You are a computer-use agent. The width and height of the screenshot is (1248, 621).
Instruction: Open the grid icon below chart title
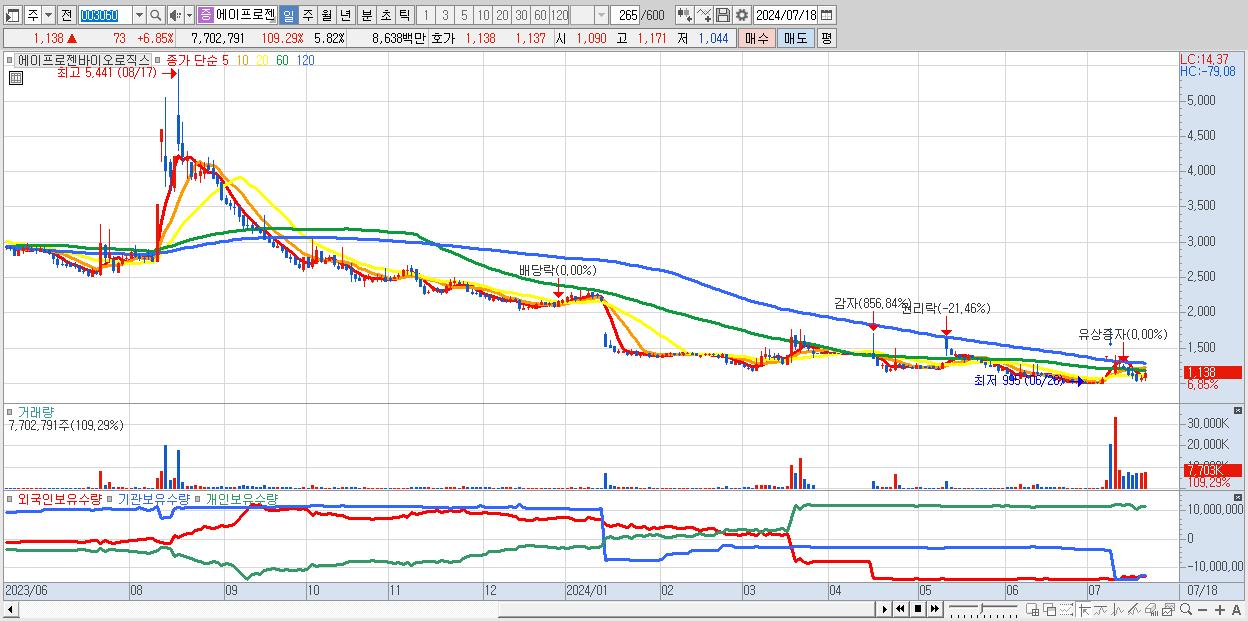pyautogui.click(x=15, y=78)
